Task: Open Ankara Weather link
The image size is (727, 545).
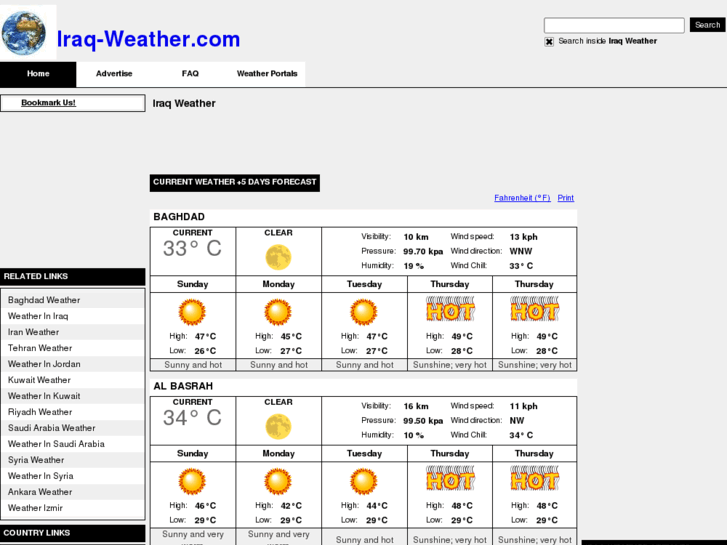Action: (40, 492)
